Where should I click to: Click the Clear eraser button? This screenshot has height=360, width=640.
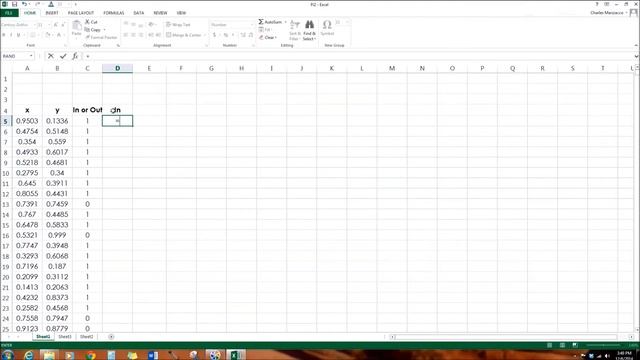[x=267, y=38]
